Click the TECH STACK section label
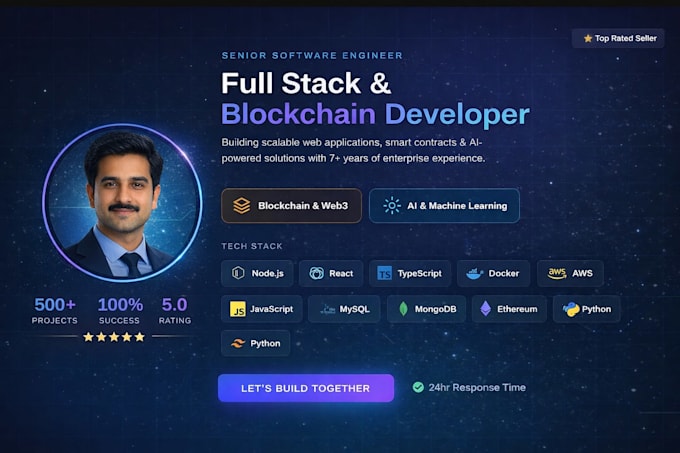Screen dimensions: 680x453 pyautogui.click(x=252, y=246)
